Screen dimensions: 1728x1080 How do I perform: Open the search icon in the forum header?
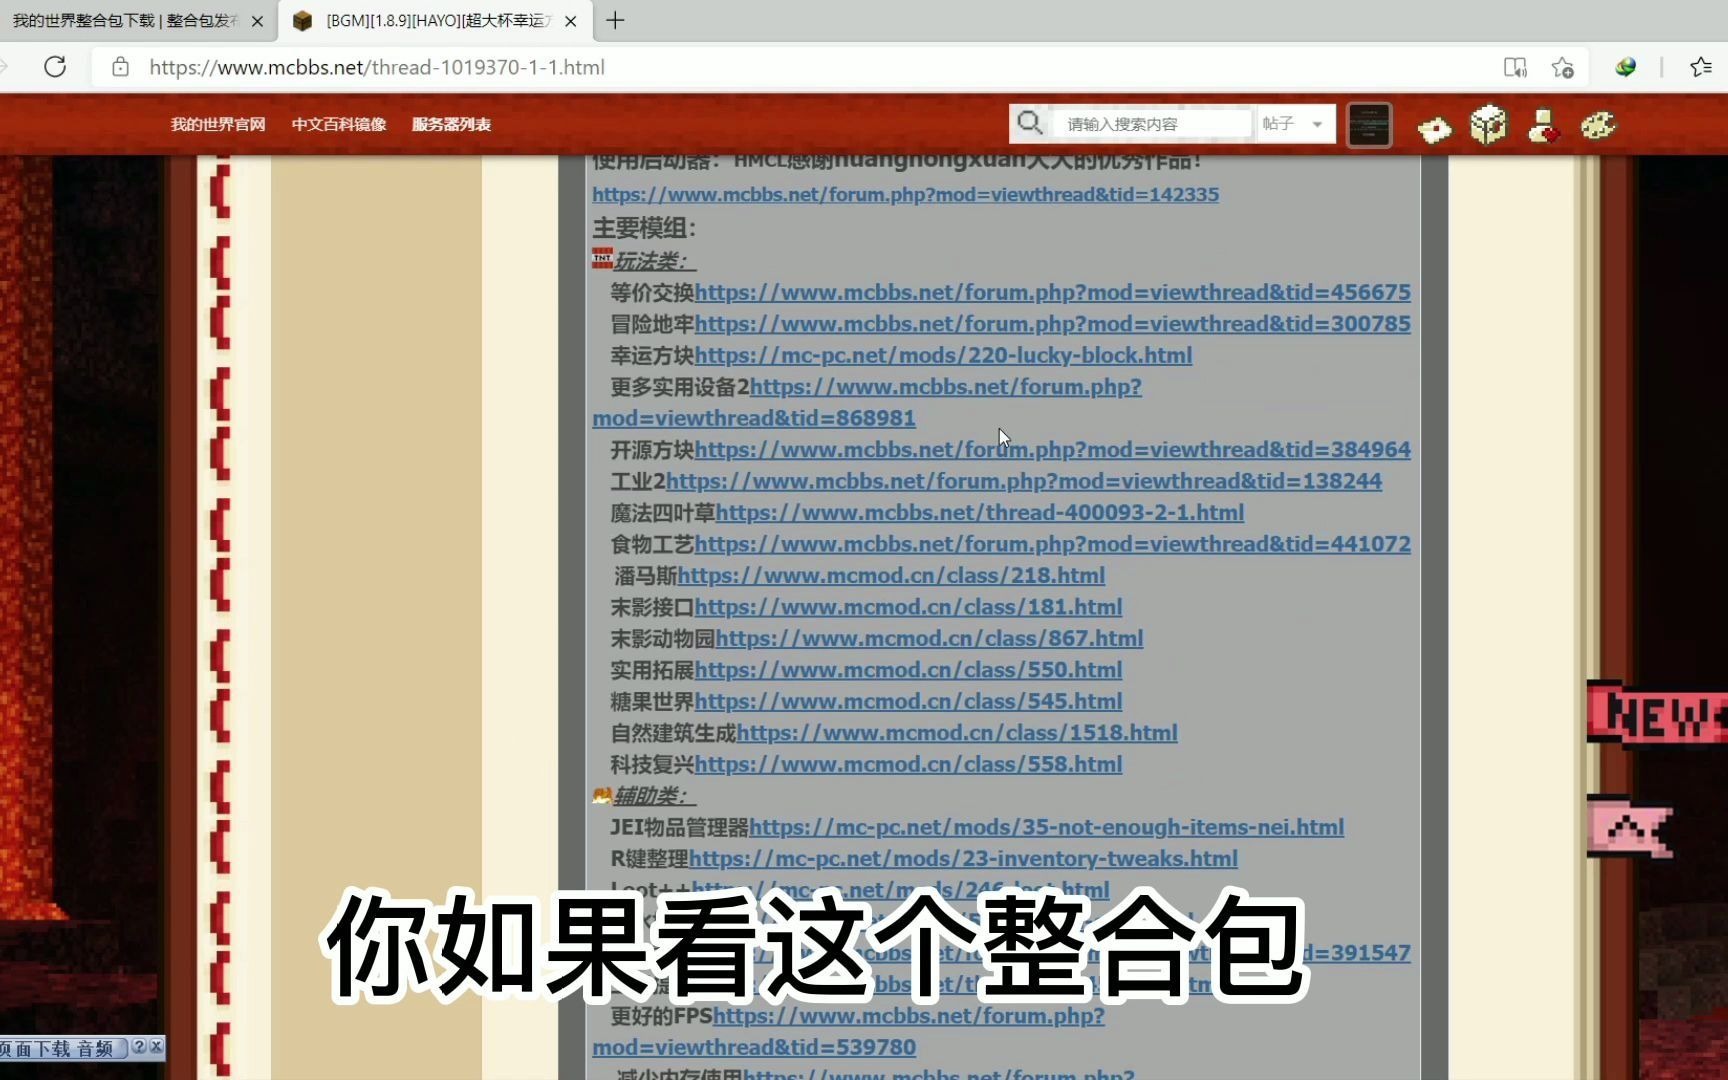[1031, 123]
